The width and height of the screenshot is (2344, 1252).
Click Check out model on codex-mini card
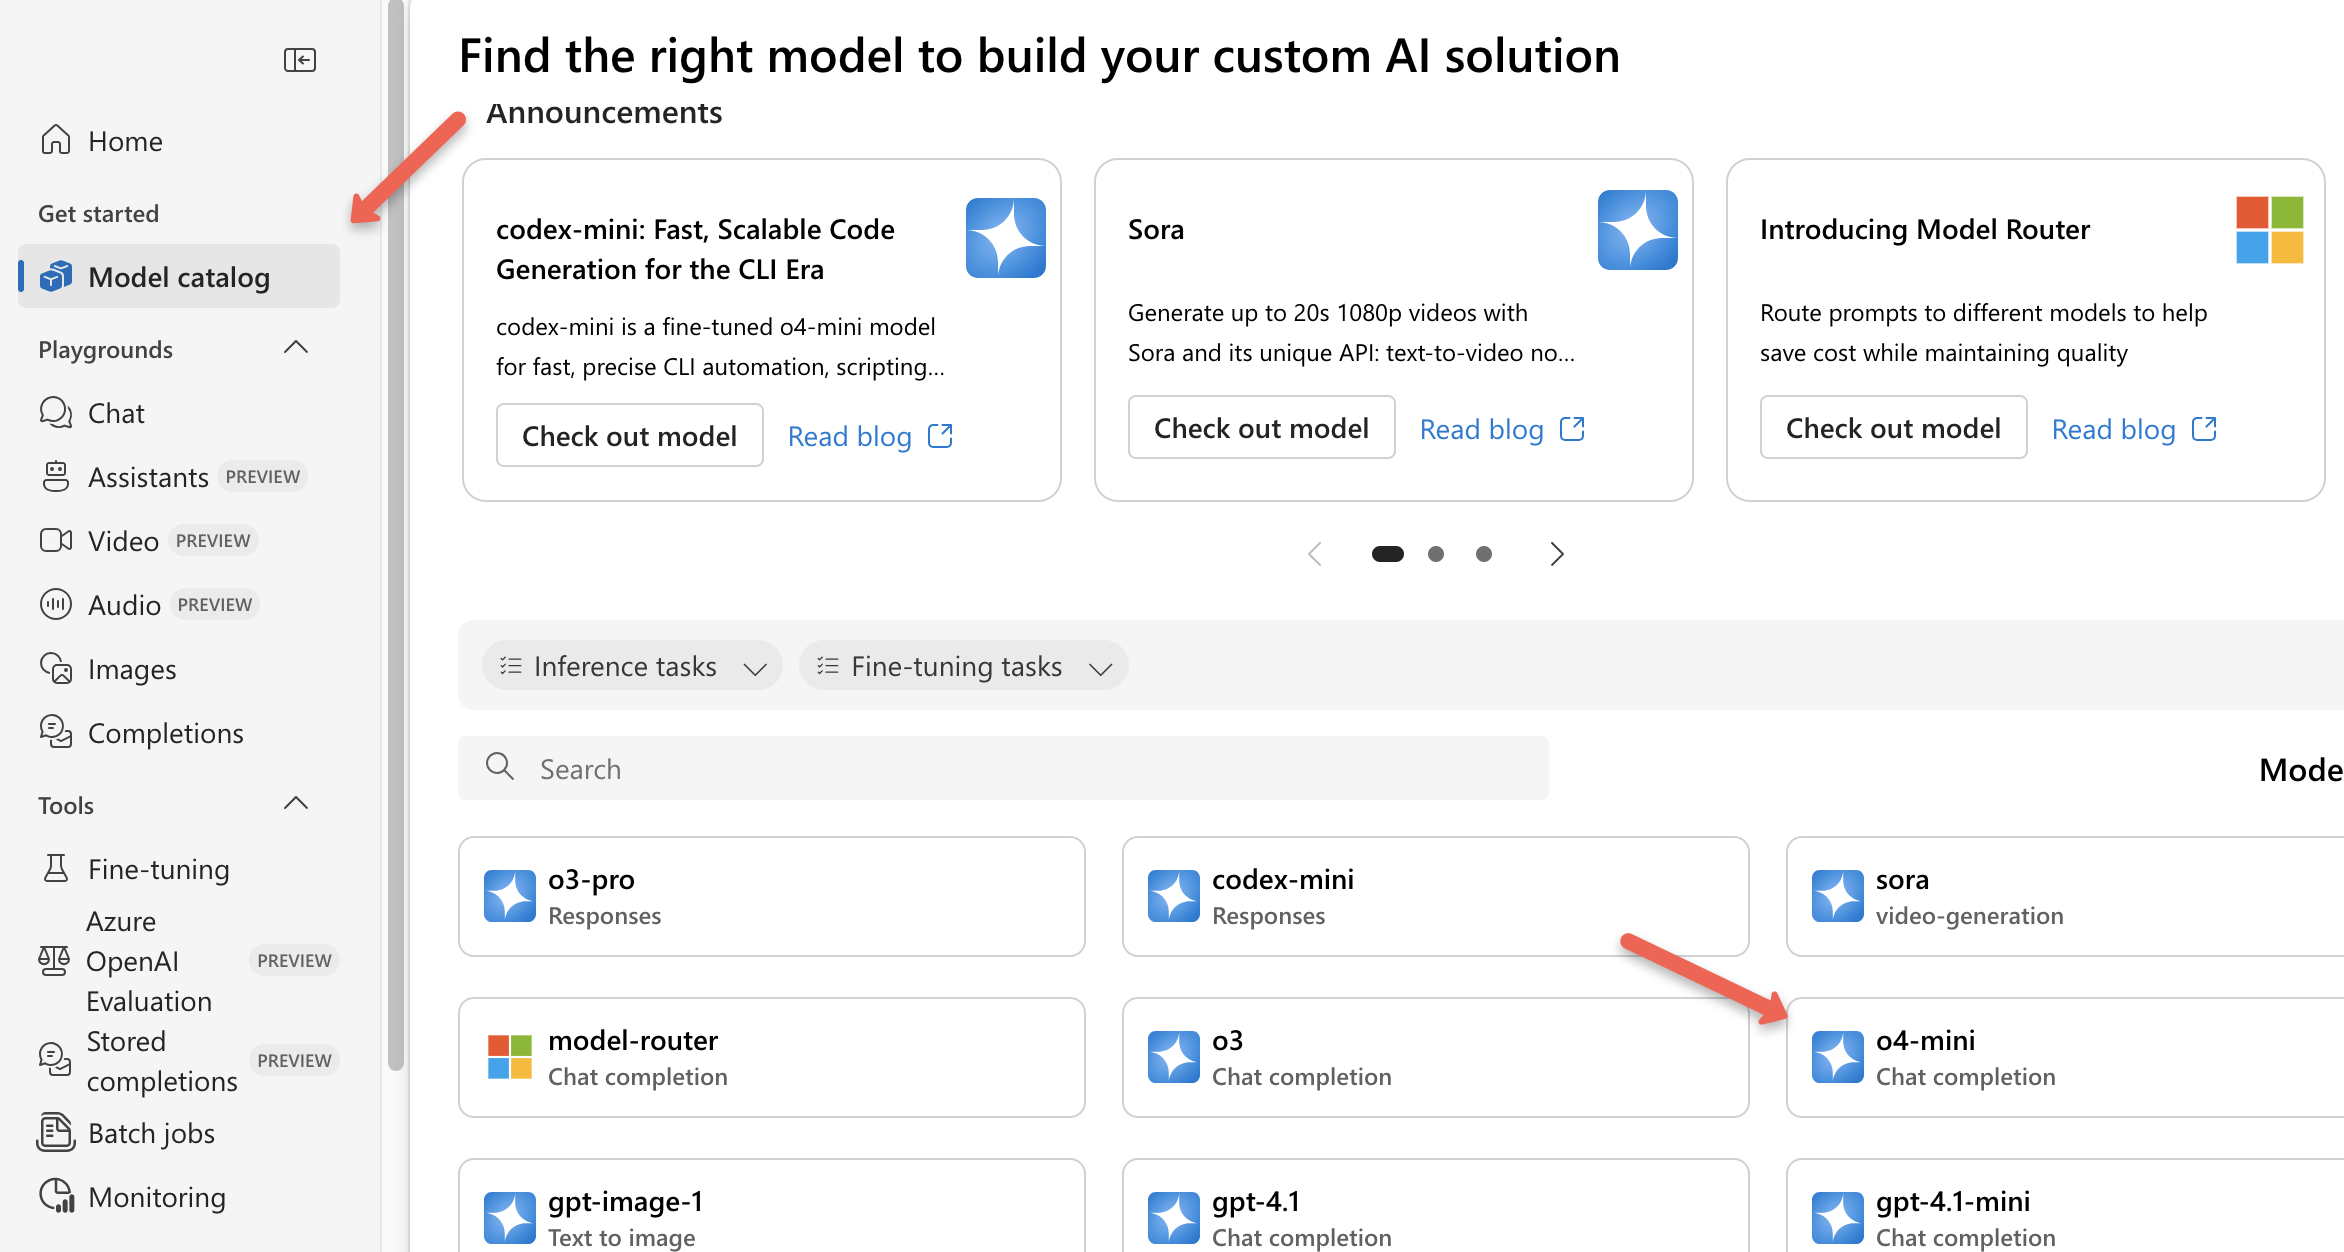629,435
